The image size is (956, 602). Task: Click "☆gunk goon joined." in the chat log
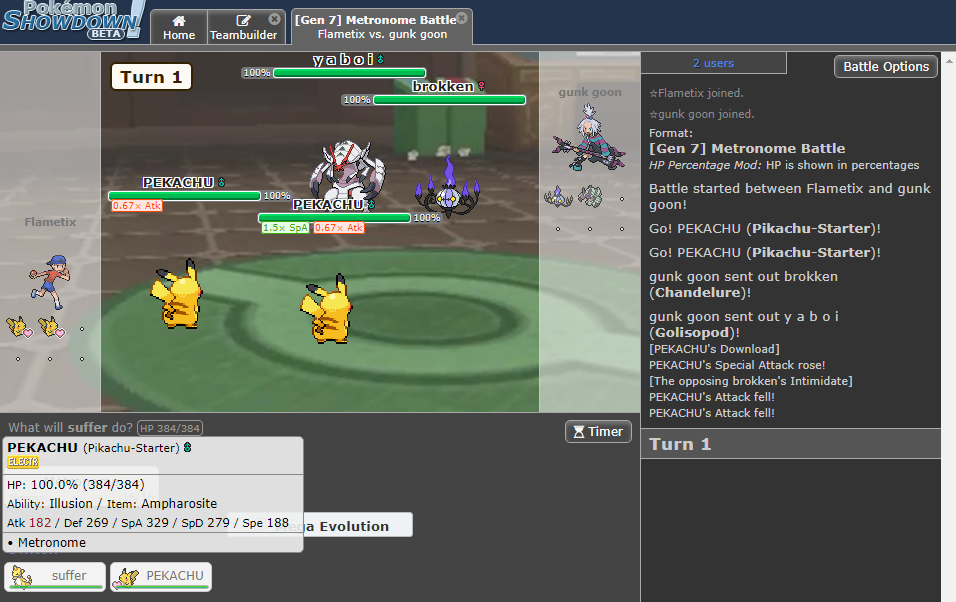[702, 114]
